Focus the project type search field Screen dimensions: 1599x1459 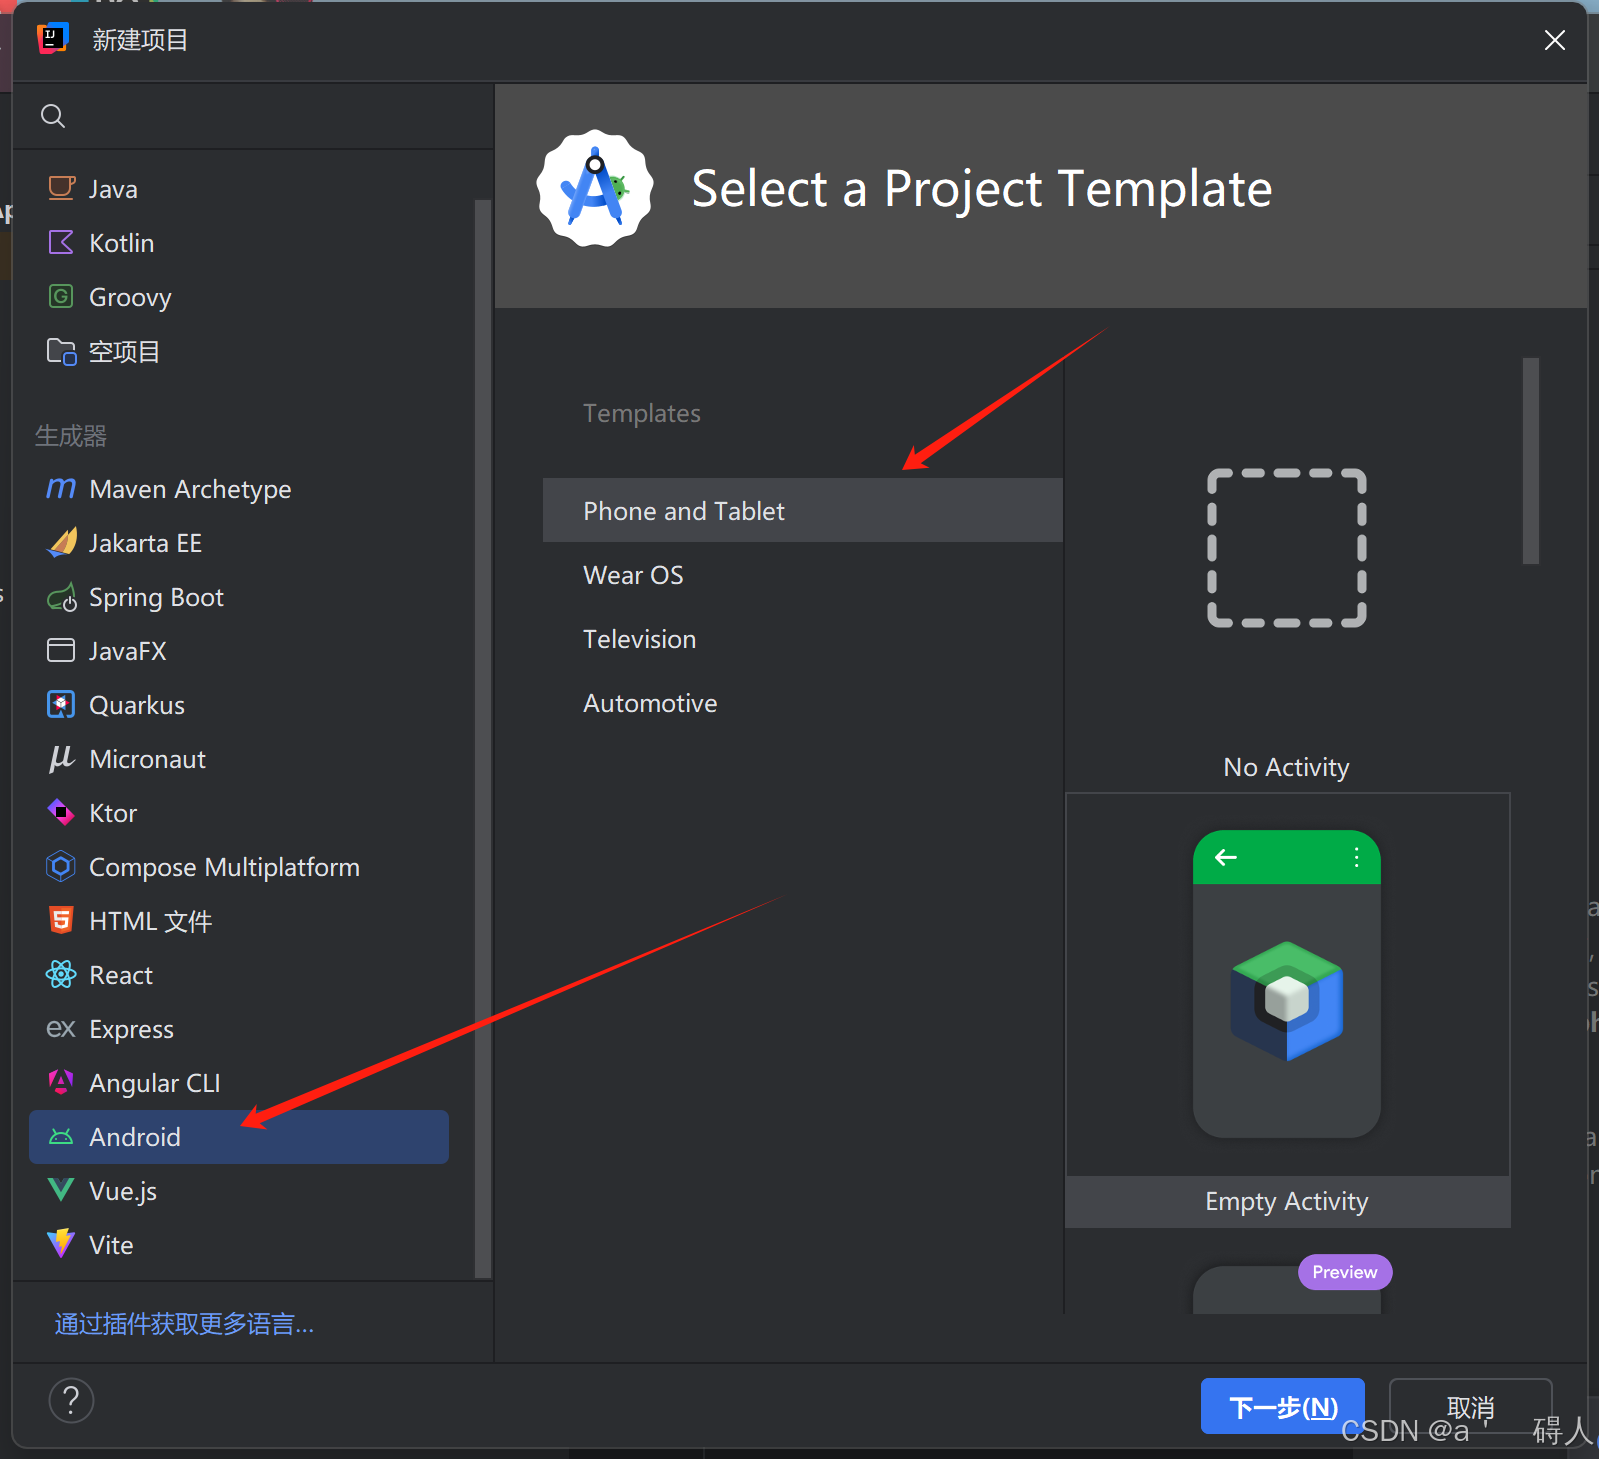point(253,116)
